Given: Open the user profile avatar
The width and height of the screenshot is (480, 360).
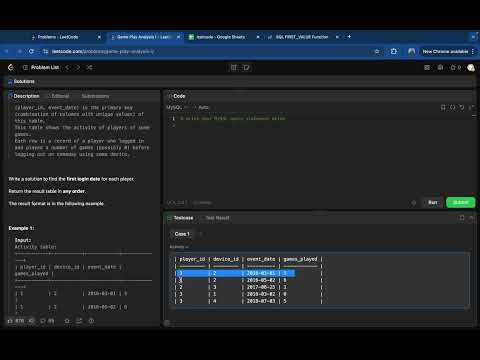Looking at the screenshot, I should [471, 68].
